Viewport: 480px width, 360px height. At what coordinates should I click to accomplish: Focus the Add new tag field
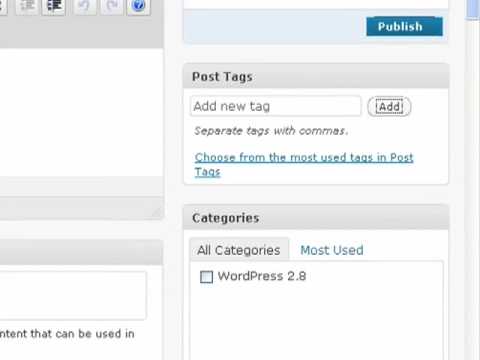click(x=276, y=106)
